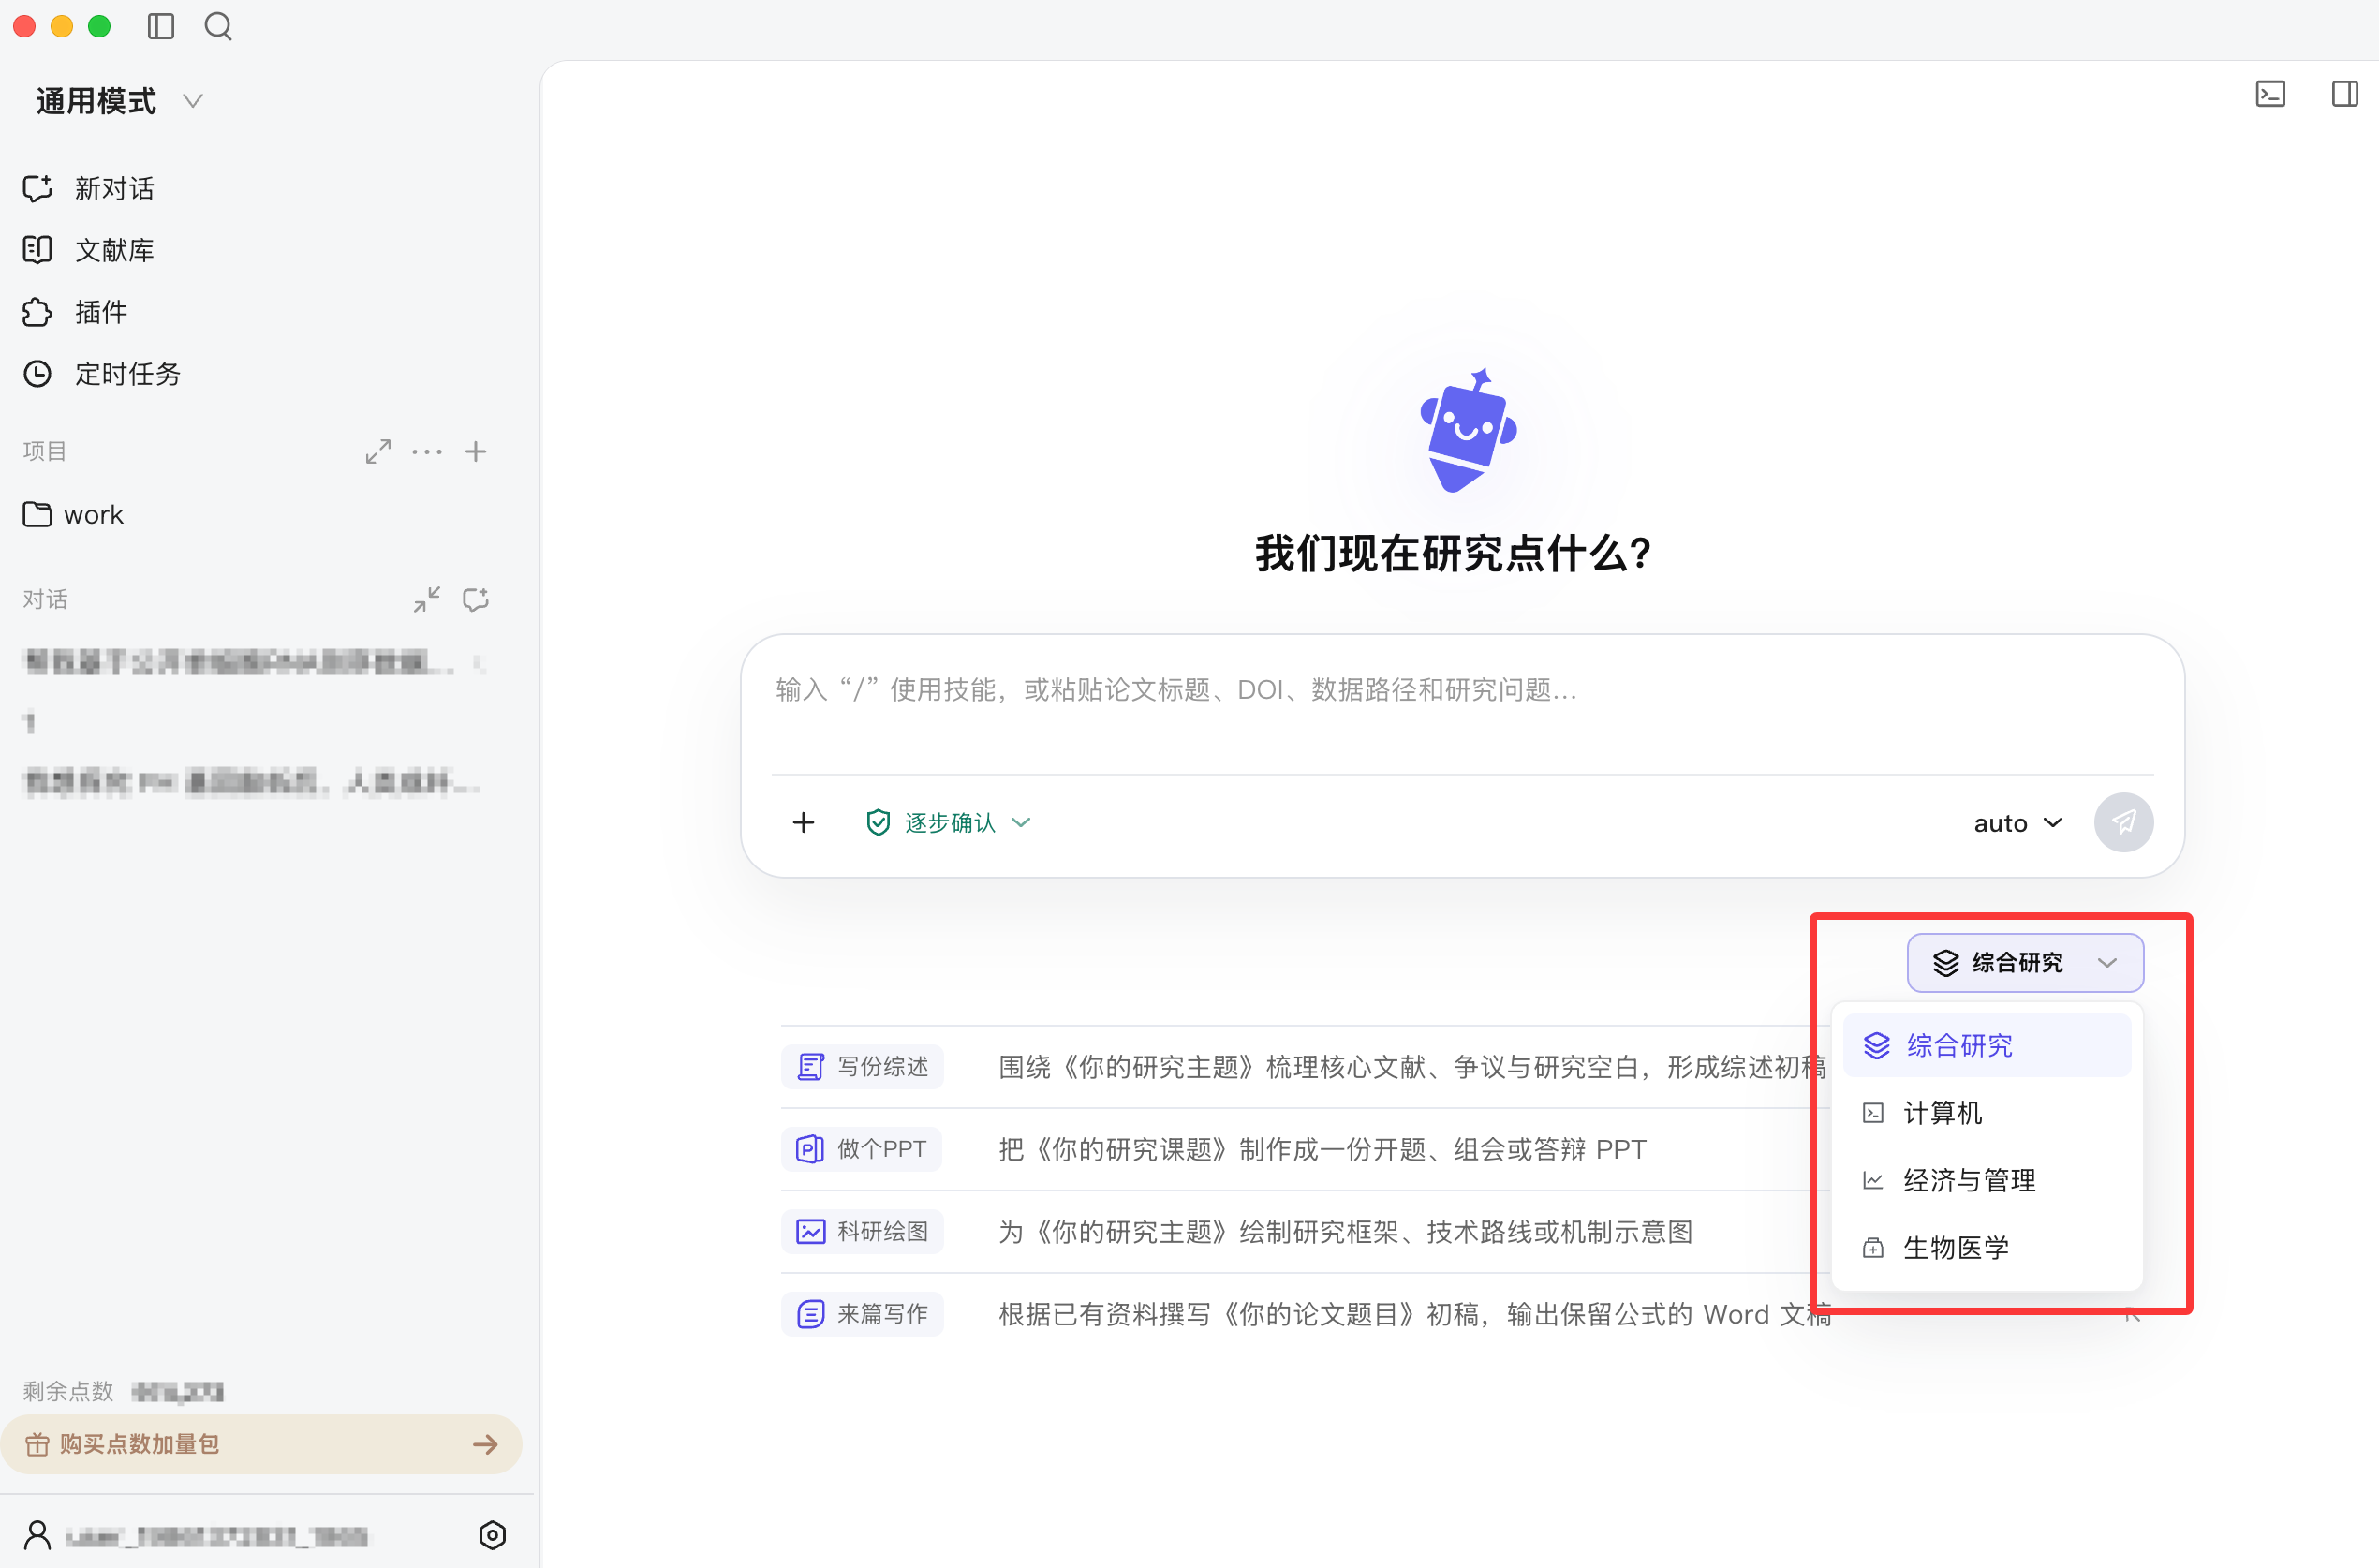Open the 项目 more options ellipsis

click(x=427, y=452)
